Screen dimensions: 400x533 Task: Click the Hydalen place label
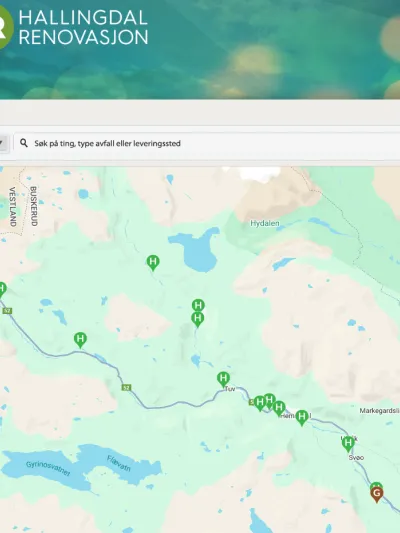(265, 223)
